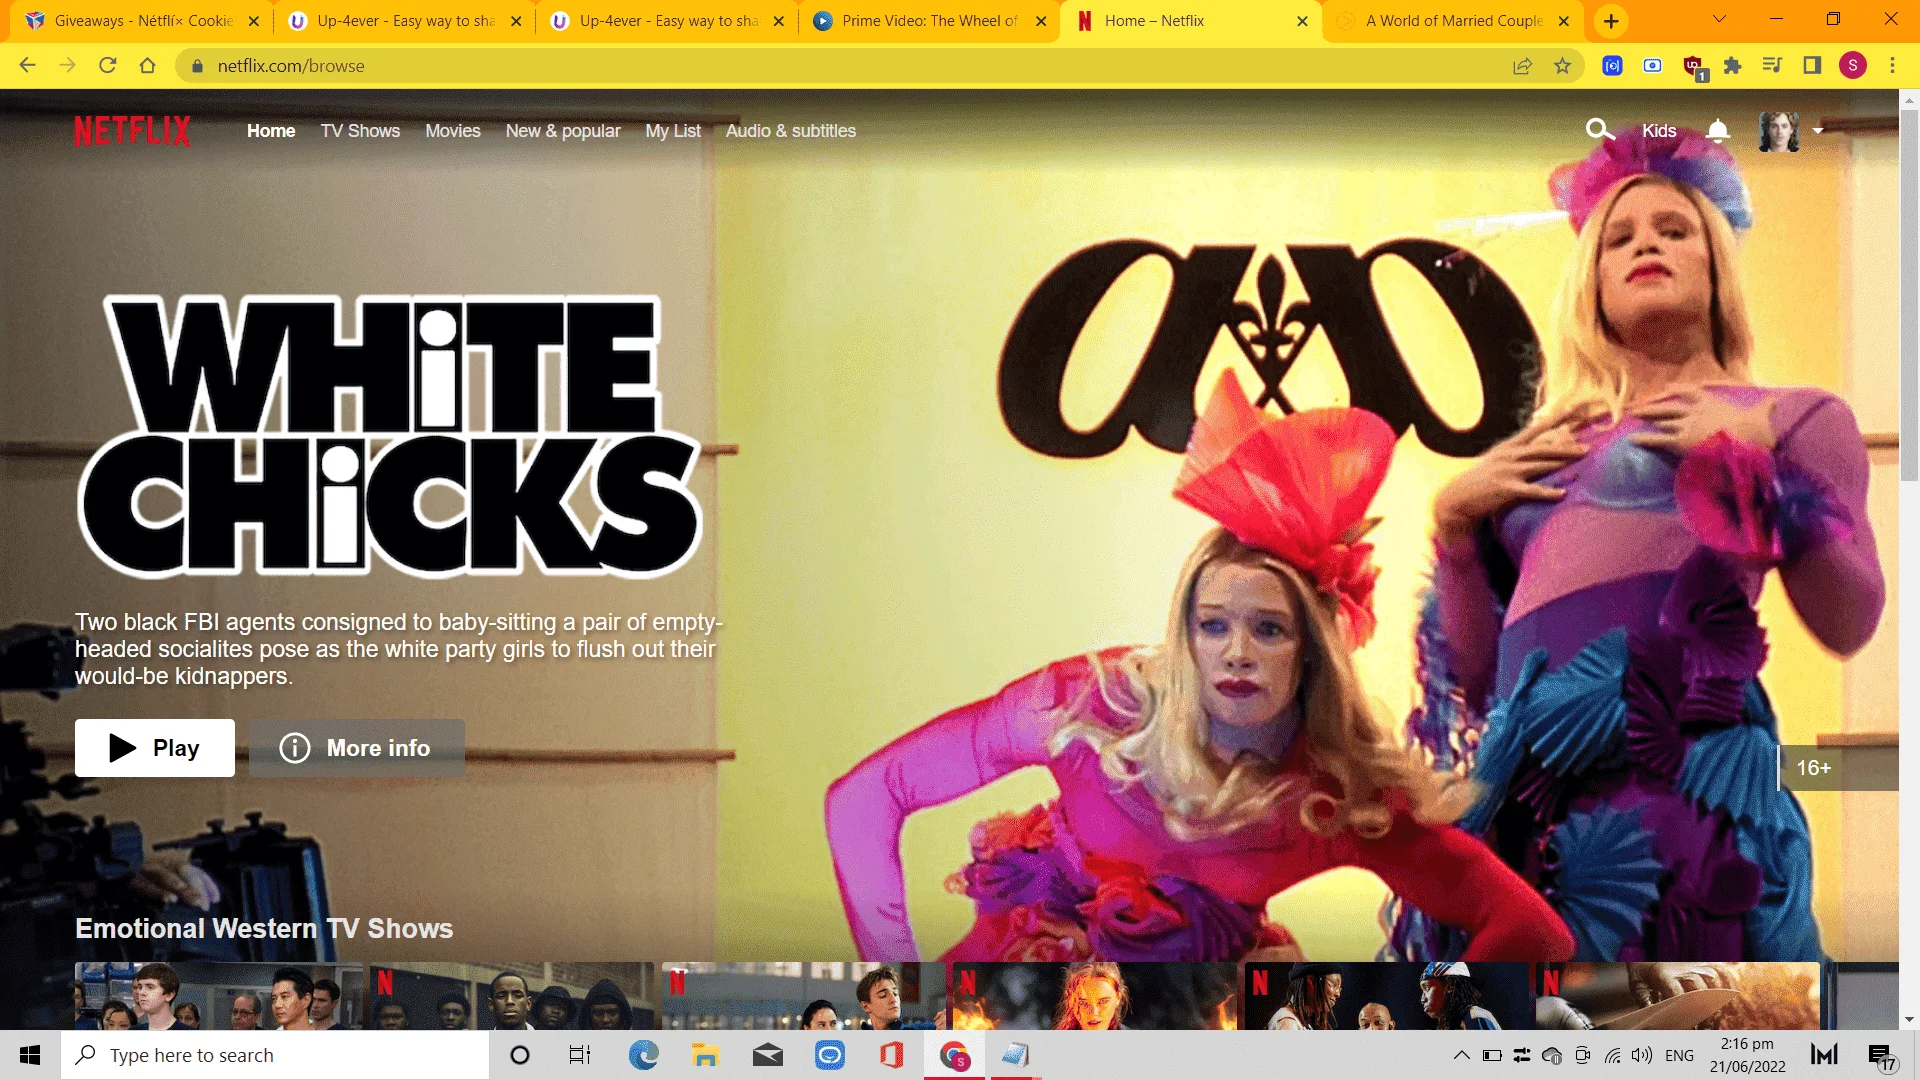1920x1080 pixels.
Task: Open the Extensions puzzle icon
Action: 1733,66
